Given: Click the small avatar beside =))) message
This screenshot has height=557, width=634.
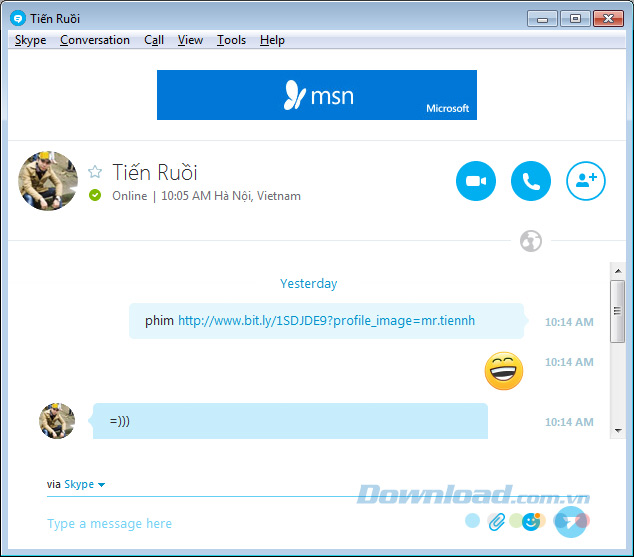Looking at the screenshot, I should (x=57, y=421).
